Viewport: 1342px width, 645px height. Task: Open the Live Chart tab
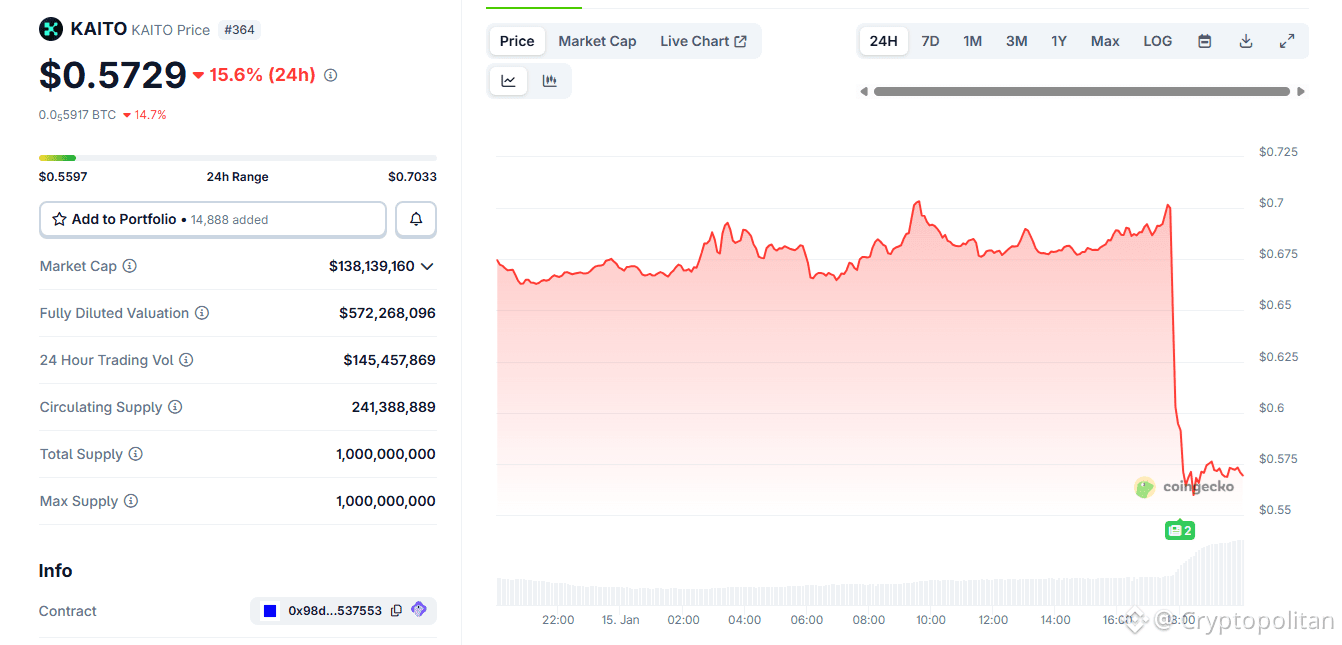pos(703,41)
